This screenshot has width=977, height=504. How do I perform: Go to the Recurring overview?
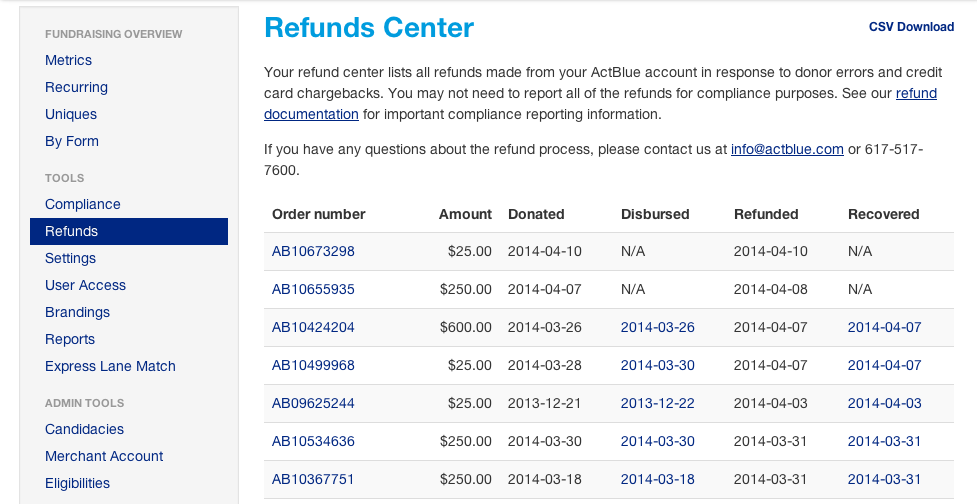76,87
